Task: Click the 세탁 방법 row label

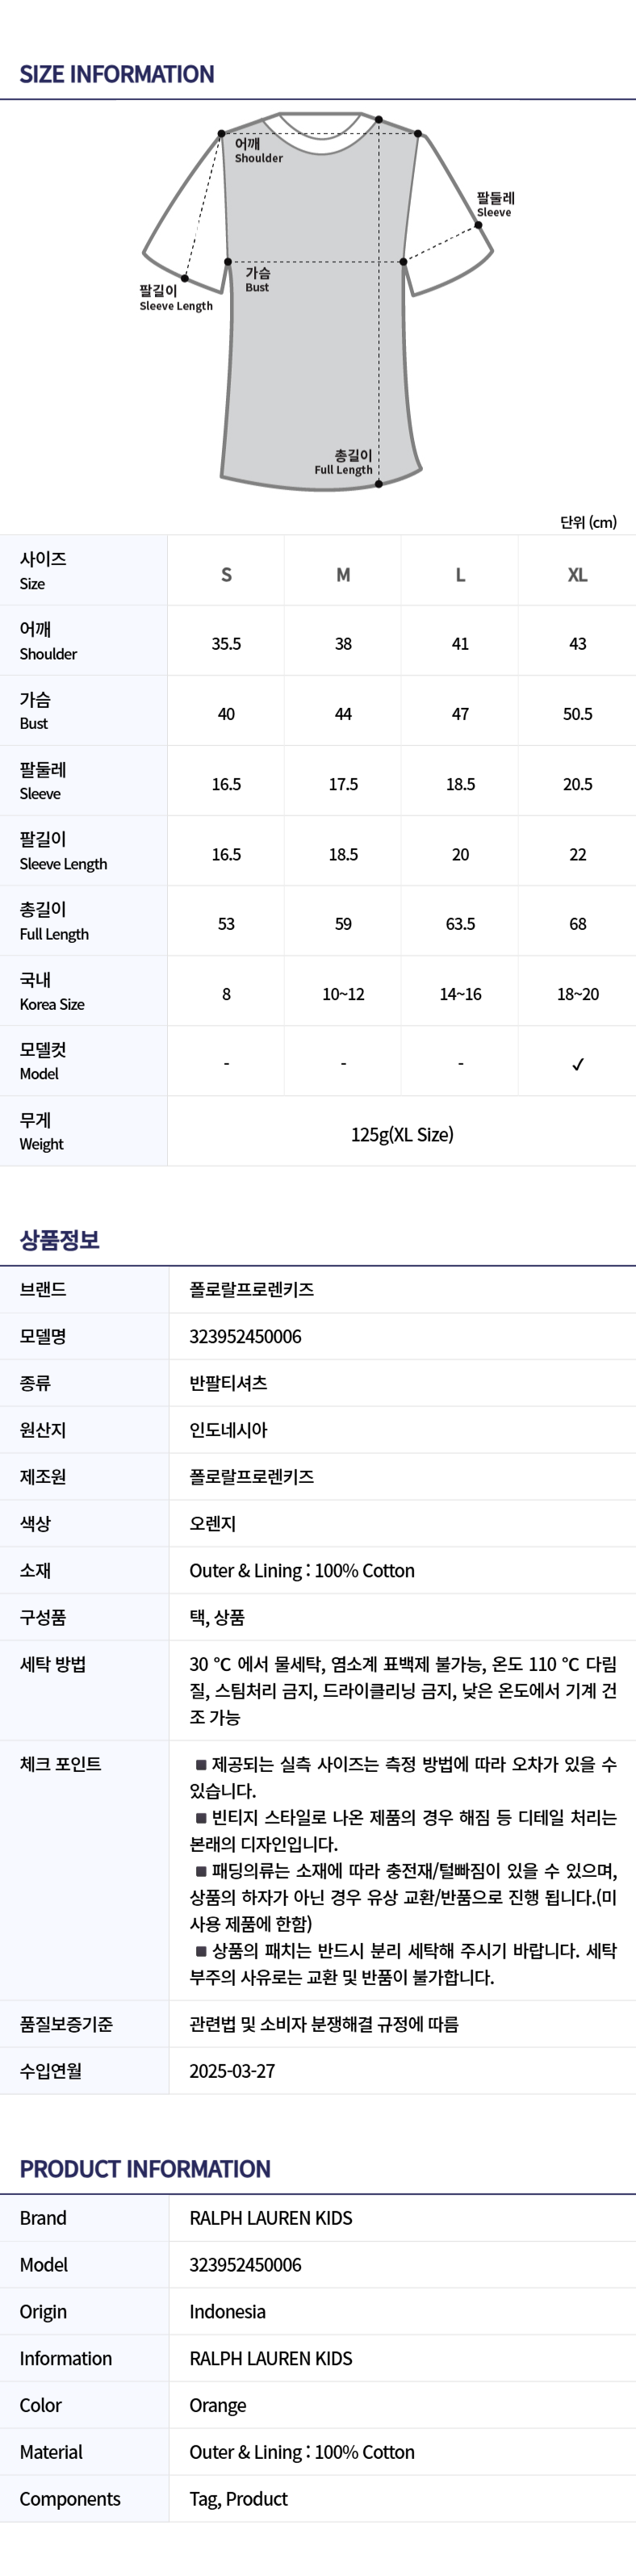Action: tap(53, 1664)
